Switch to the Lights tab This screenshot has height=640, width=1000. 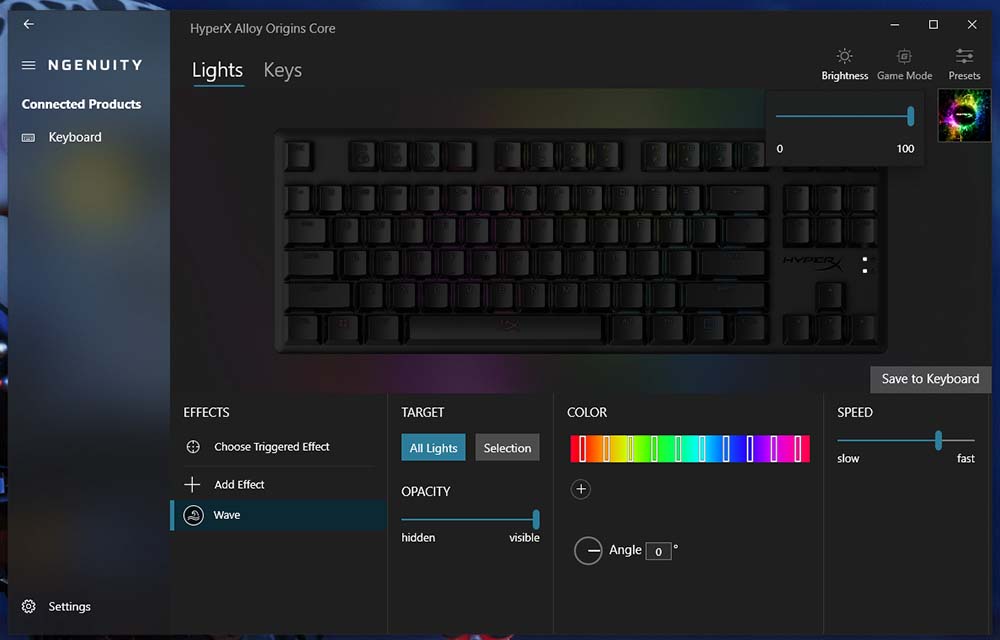click(217, 70)
